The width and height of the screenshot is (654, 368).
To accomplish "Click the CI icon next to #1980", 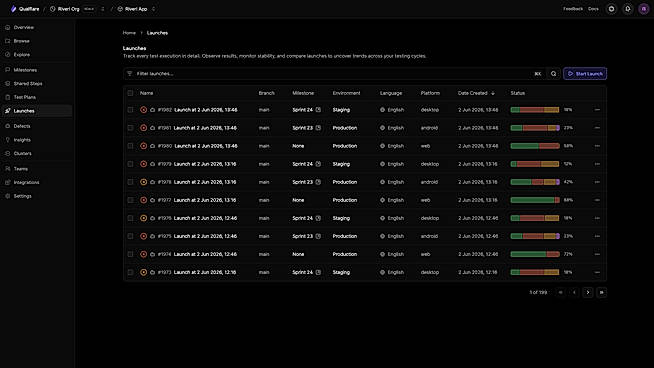I will 153,146.
